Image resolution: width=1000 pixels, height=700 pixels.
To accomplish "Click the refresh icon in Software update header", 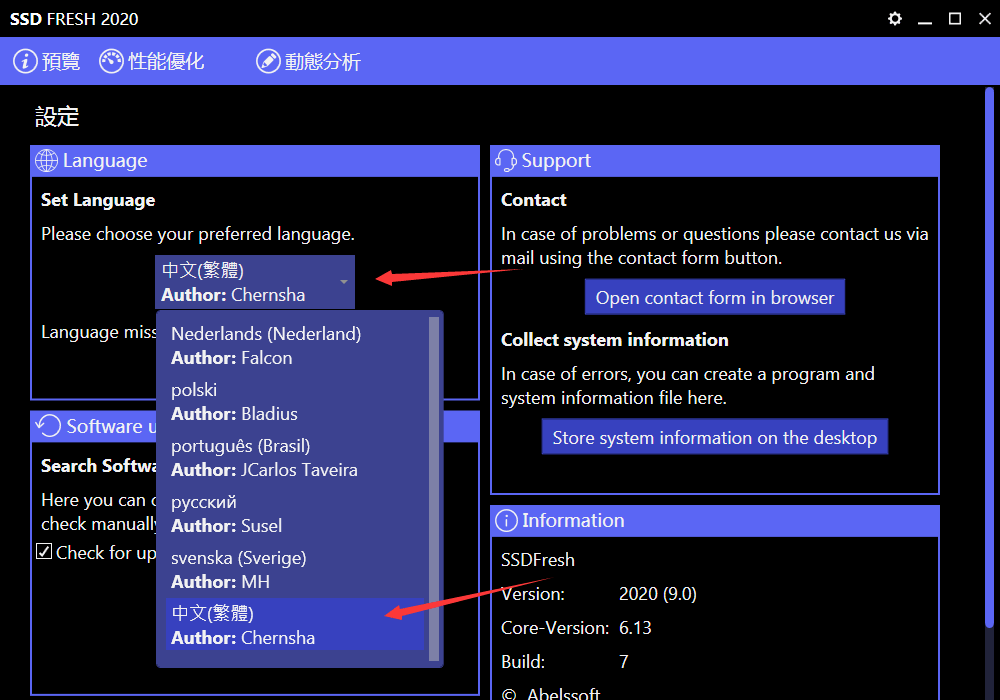I will (48, 427).
